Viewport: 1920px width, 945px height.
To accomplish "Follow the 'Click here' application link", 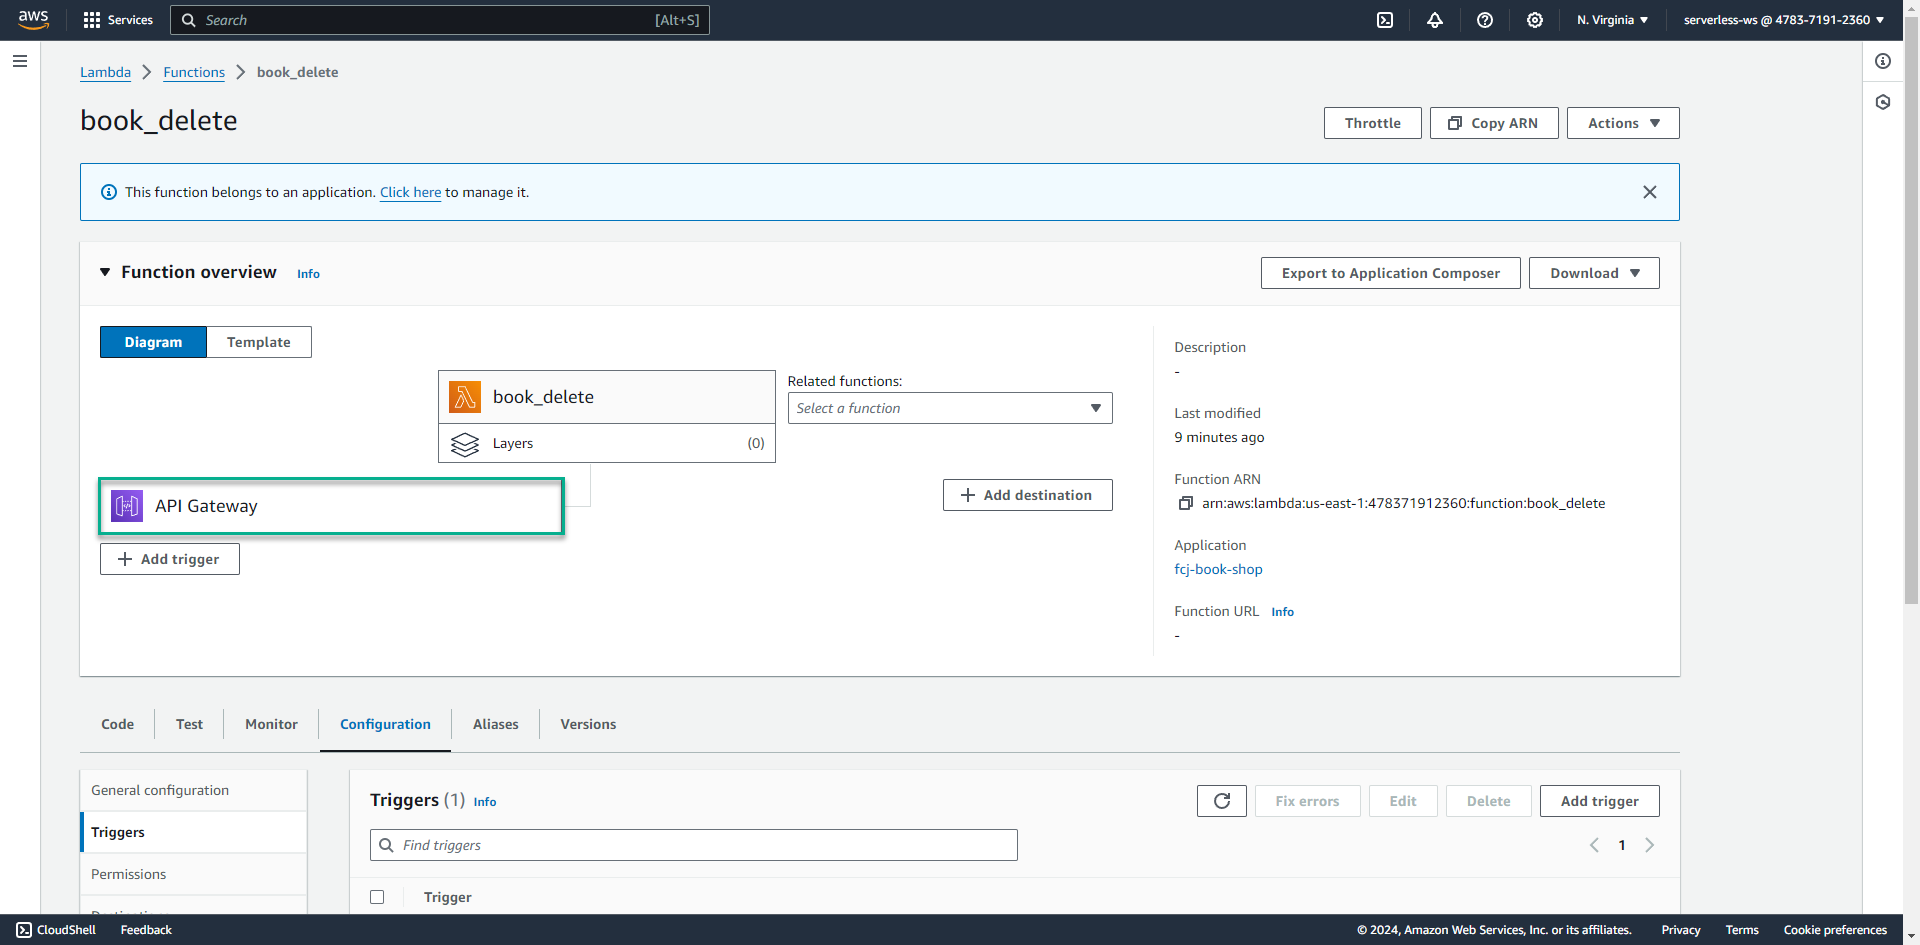I will coord(410,192).
